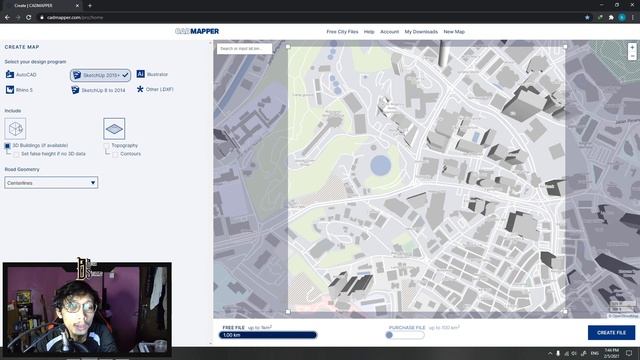Open the taskbar volume control
Screen dimensions: 640x360
pyautogui.click(x=574, y=353)
